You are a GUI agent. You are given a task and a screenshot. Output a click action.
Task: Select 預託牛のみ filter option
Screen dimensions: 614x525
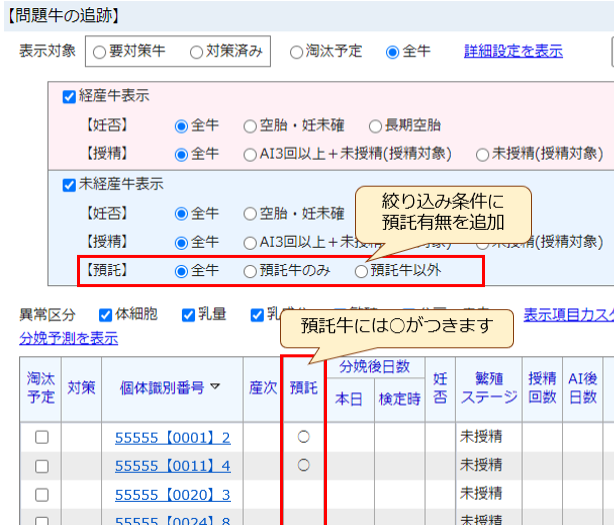pyautogui.click(x=250, y=271)
